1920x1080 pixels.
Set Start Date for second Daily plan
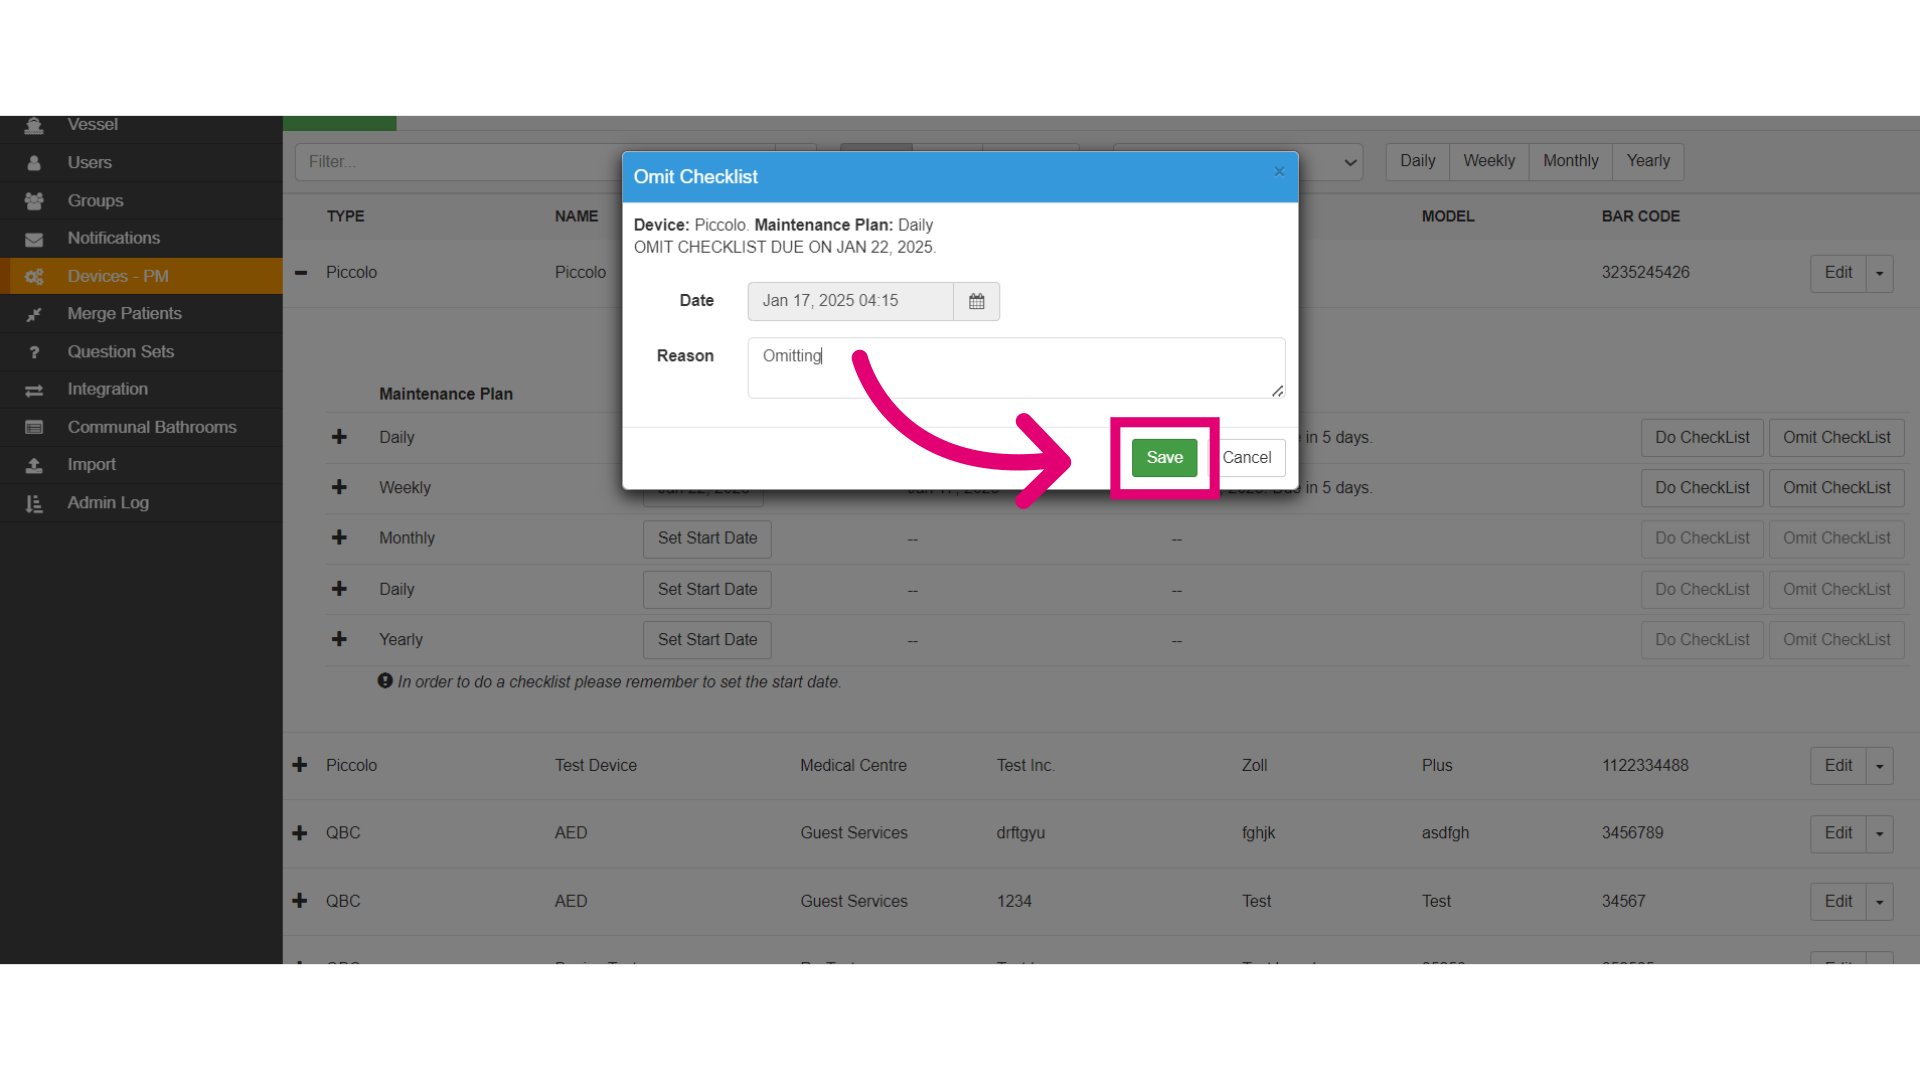pos(707,590)
